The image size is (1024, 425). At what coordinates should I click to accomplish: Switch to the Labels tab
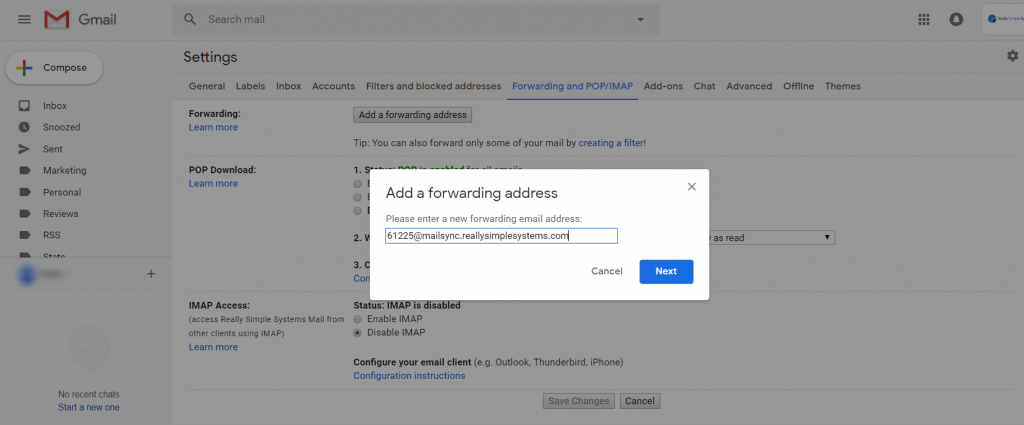click(251, 86)
